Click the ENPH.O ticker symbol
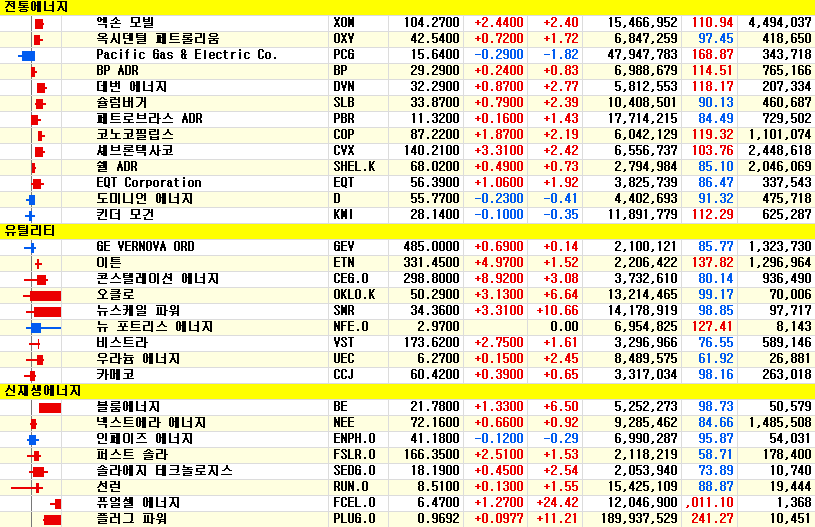Image resolution: width=815 pixels, height=527 pixels. pyautogui.click(x=354, y=439)
